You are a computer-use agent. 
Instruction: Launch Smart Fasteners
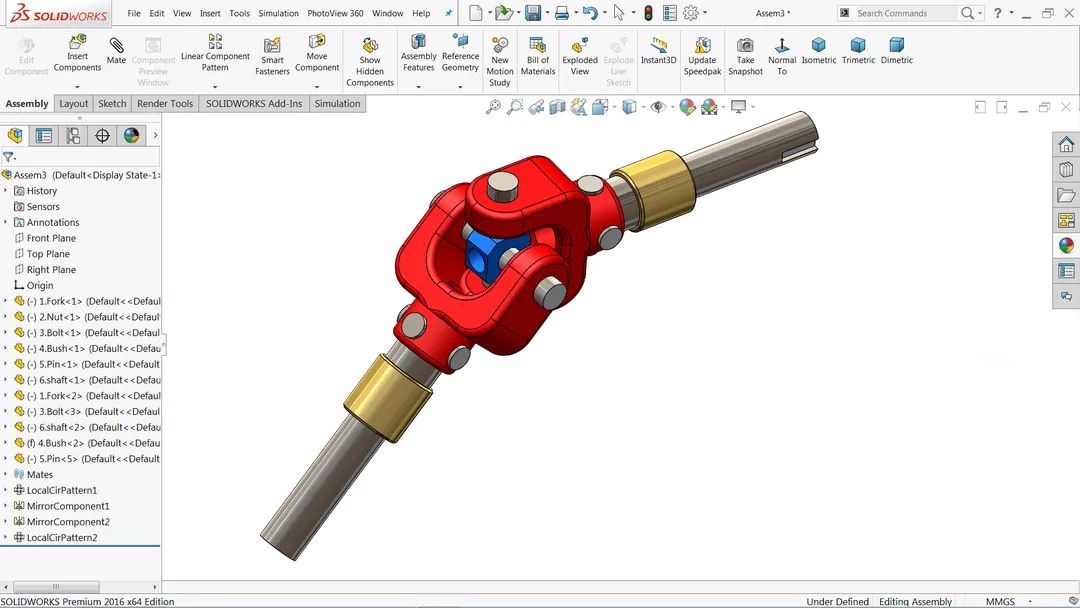(x=272, y=56)
